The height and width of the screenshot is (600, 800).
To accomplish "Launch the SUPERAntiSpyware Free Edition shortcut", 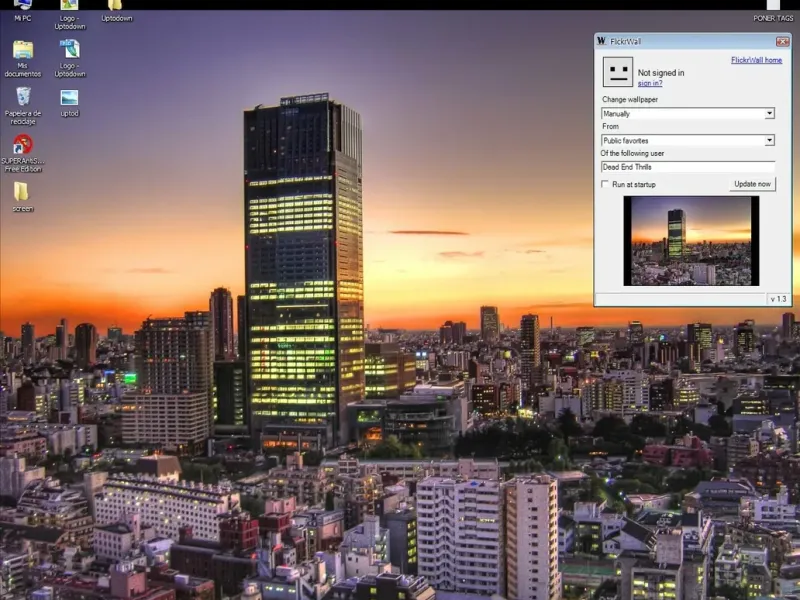I will pyautogui.click(x=22, y=145).
